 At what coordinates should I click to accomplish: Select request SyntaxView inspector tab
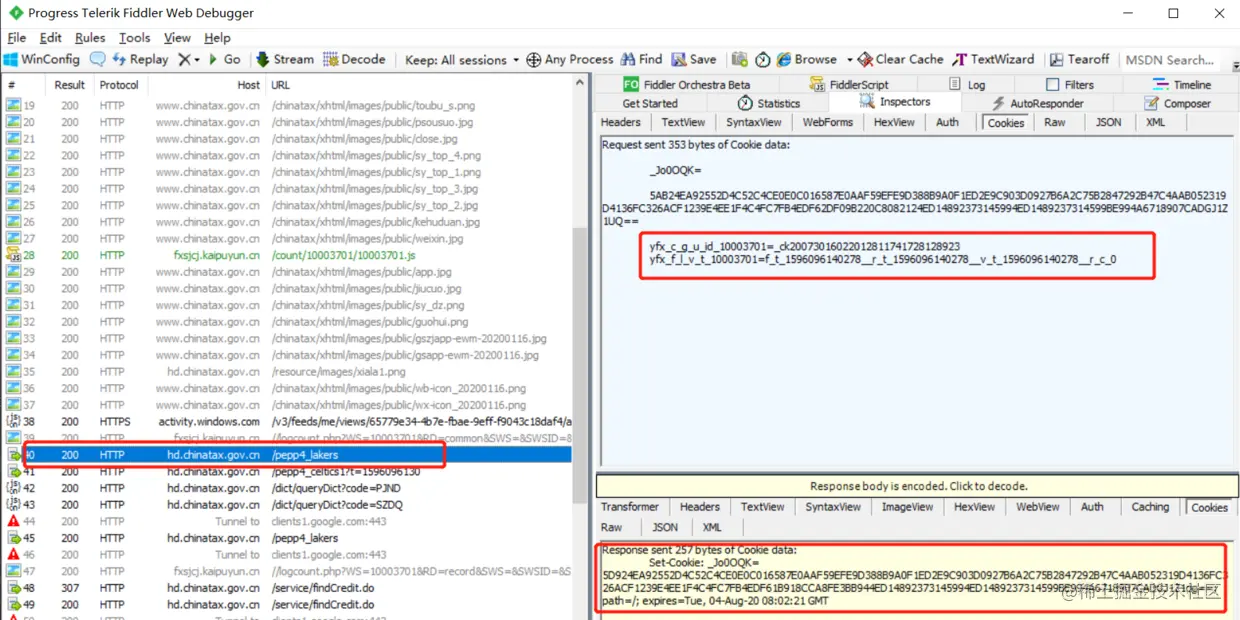point(754,122)
